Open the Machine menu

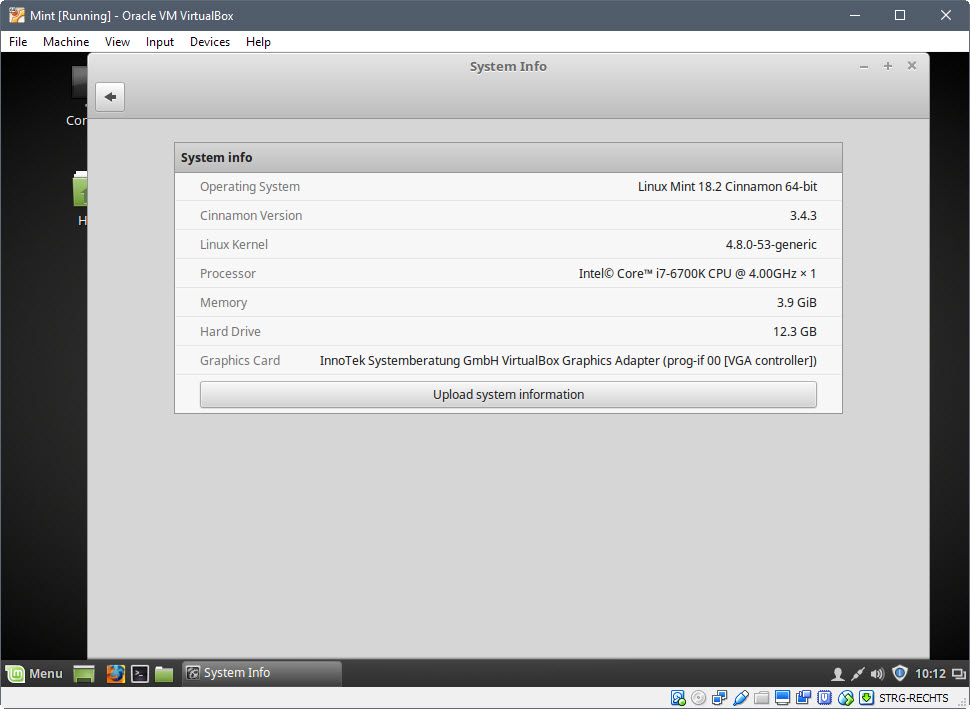pos(66,42)
